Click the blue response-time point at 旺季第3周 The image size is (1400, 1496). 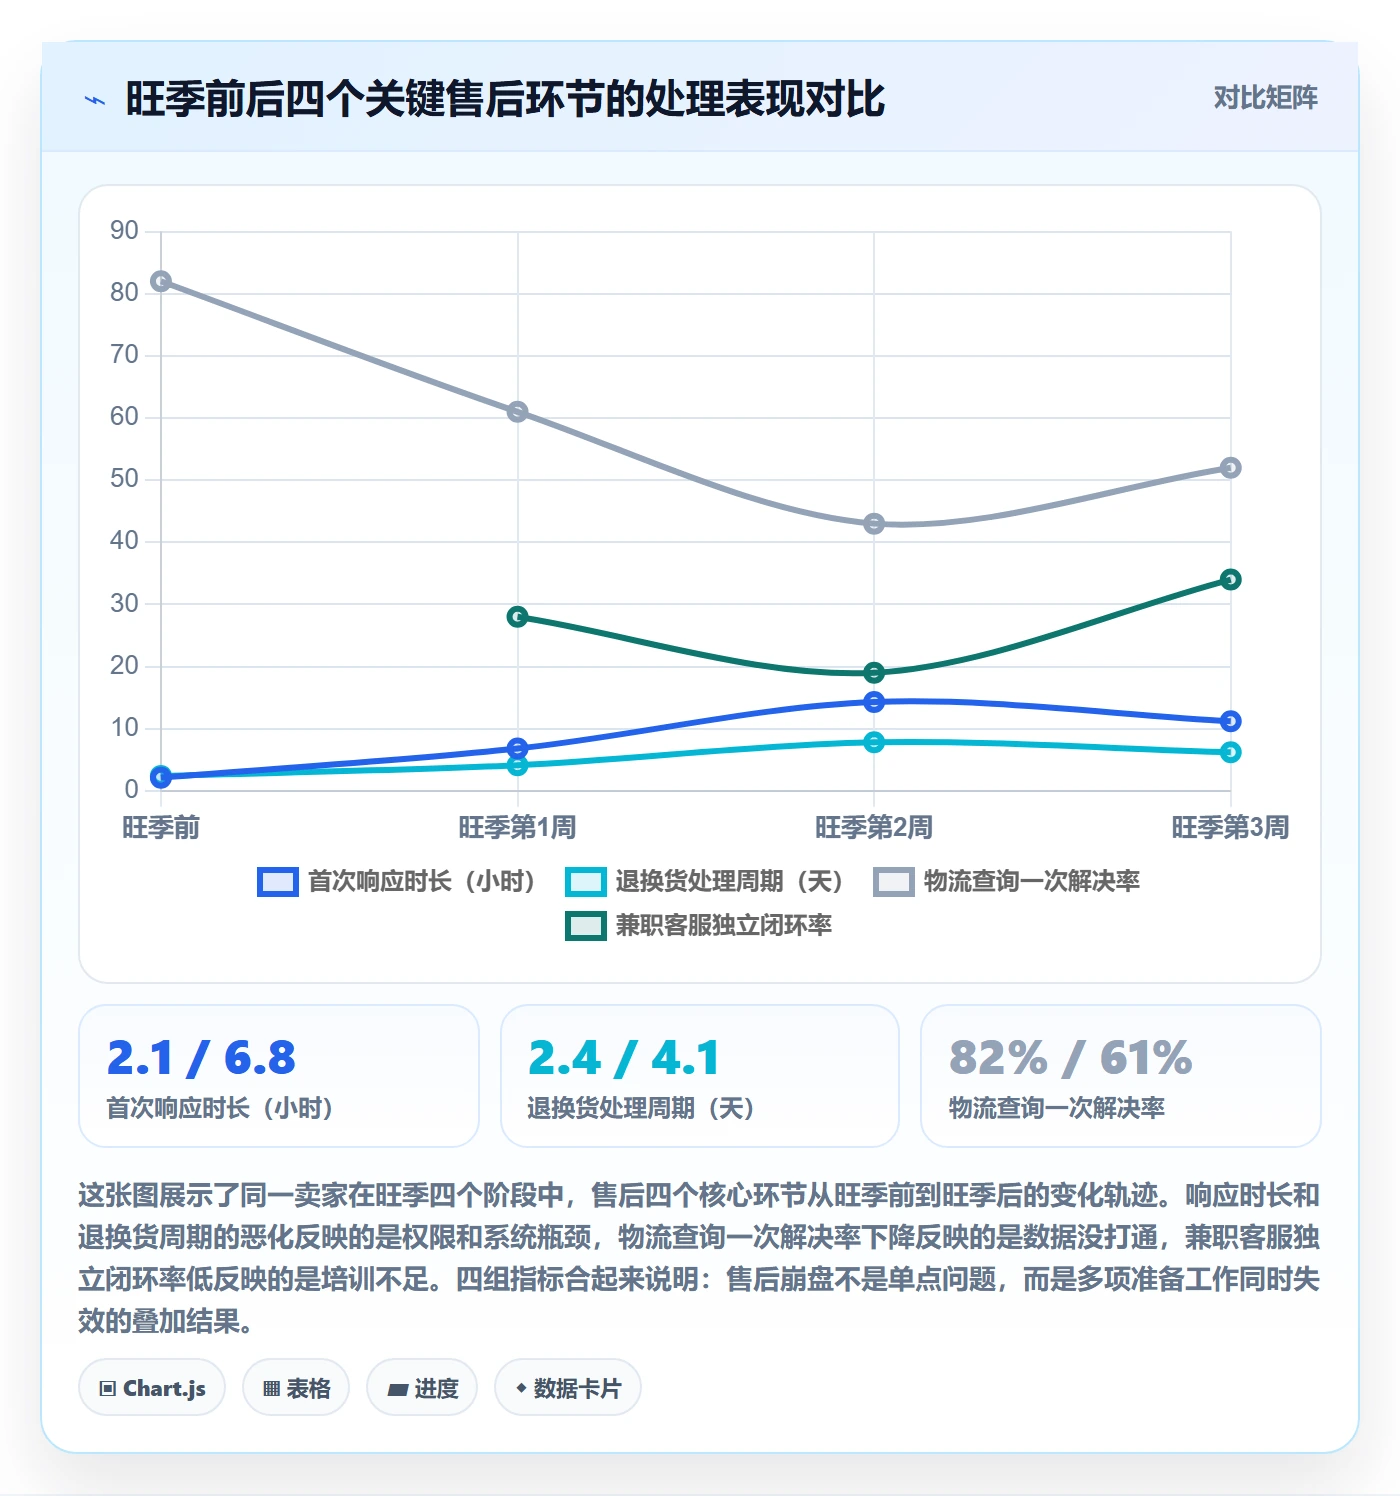point(1231,721)
